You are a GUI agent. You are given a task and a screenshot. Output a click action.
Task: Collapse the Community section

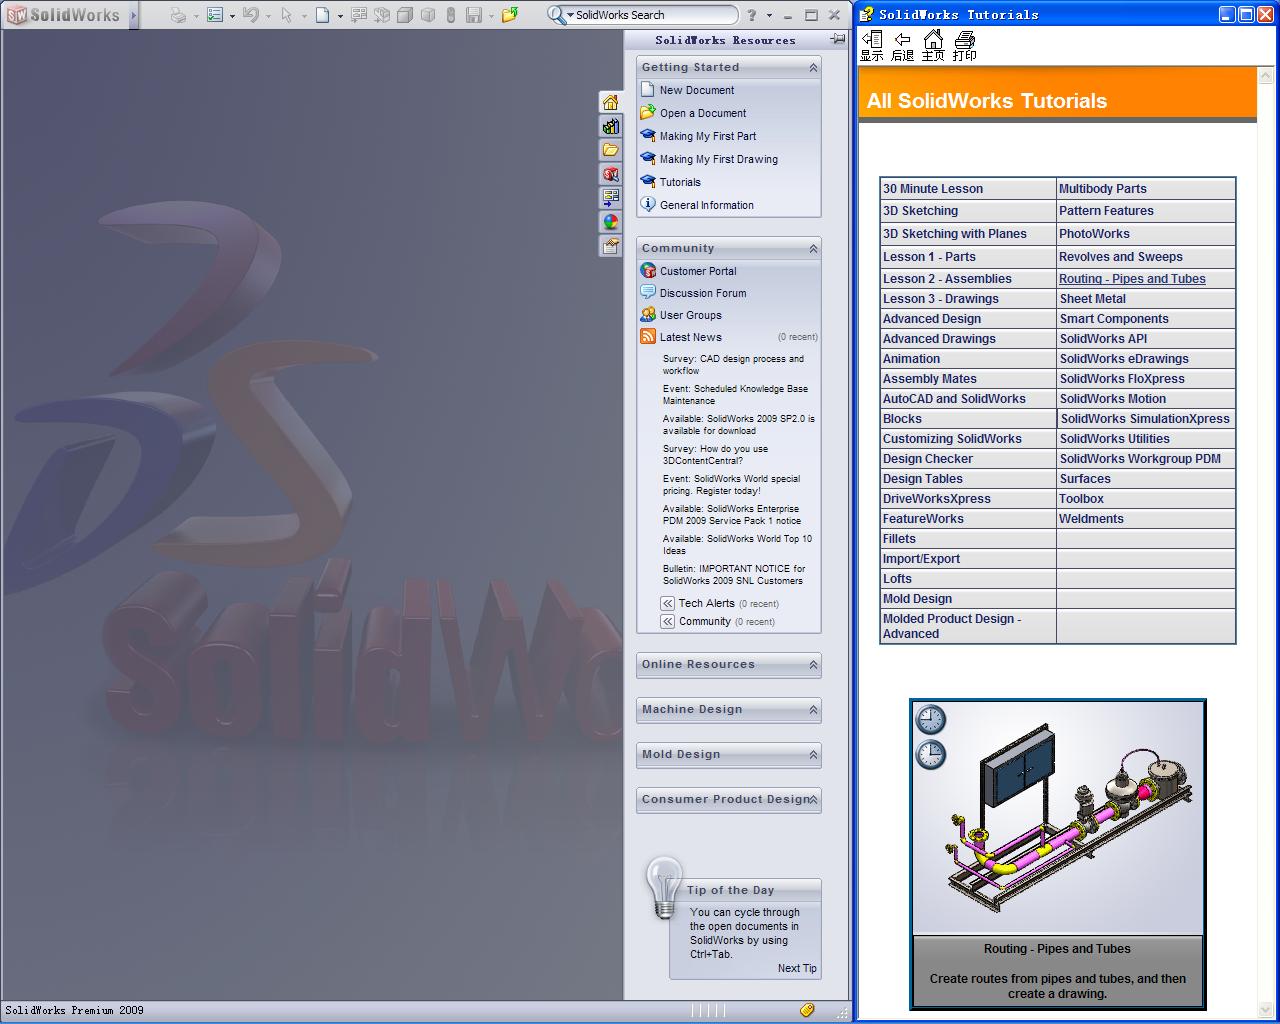pyautogui.click(x=813, y=249)
